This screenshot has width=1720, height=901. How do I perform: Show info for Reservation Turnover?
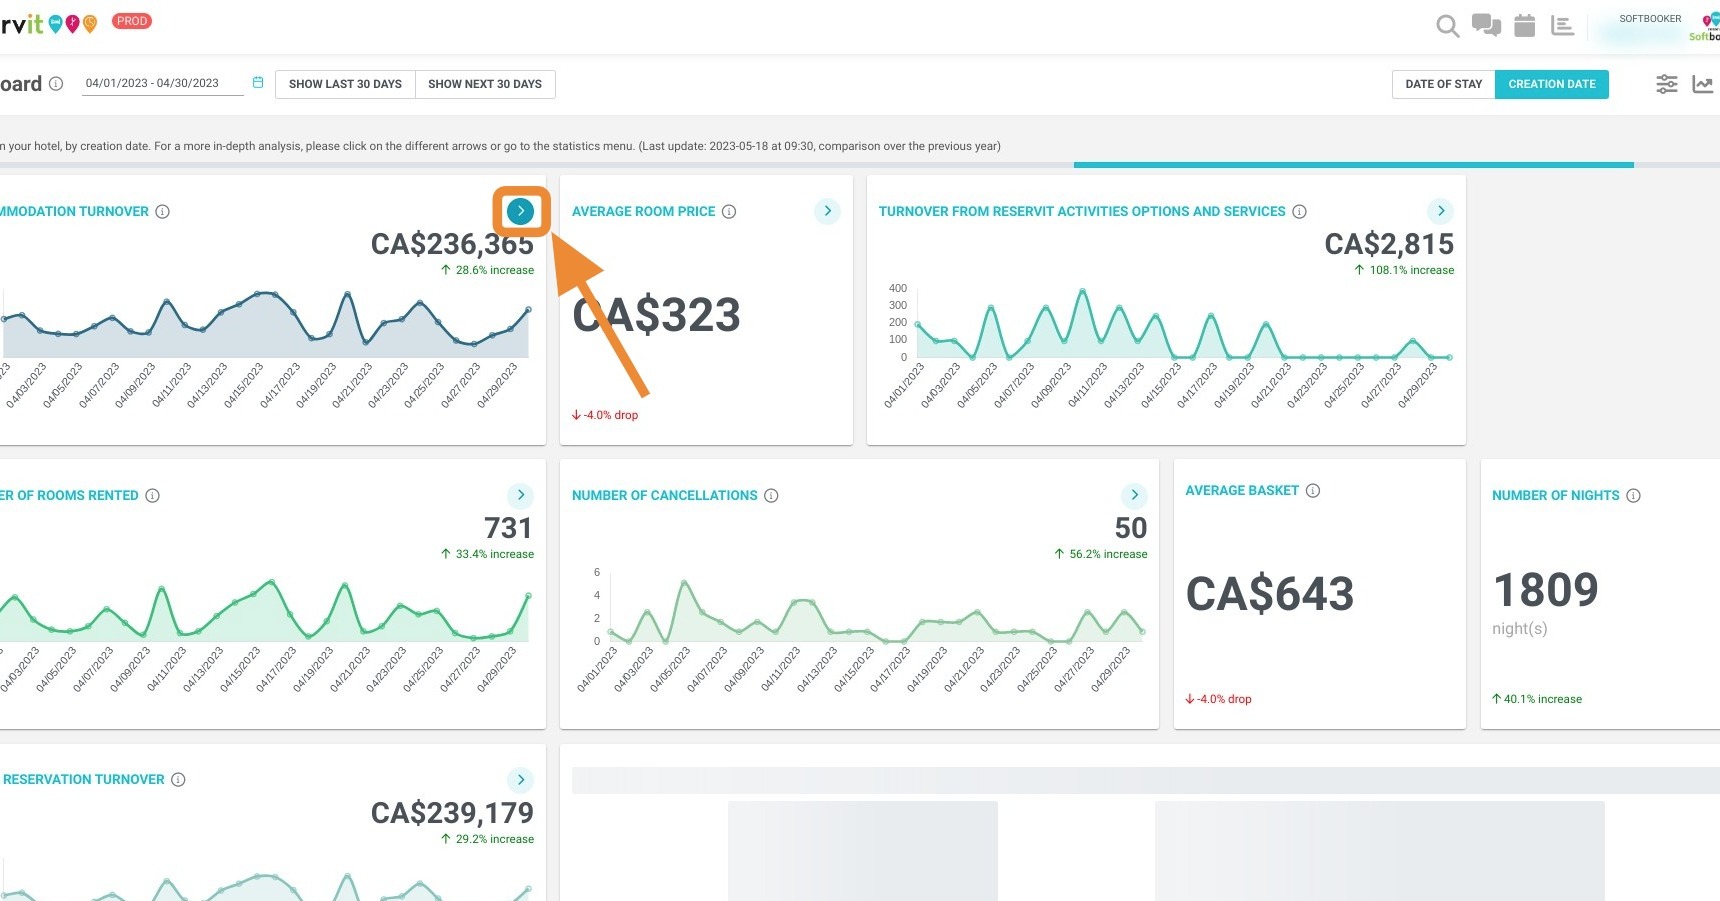(178, 780)
